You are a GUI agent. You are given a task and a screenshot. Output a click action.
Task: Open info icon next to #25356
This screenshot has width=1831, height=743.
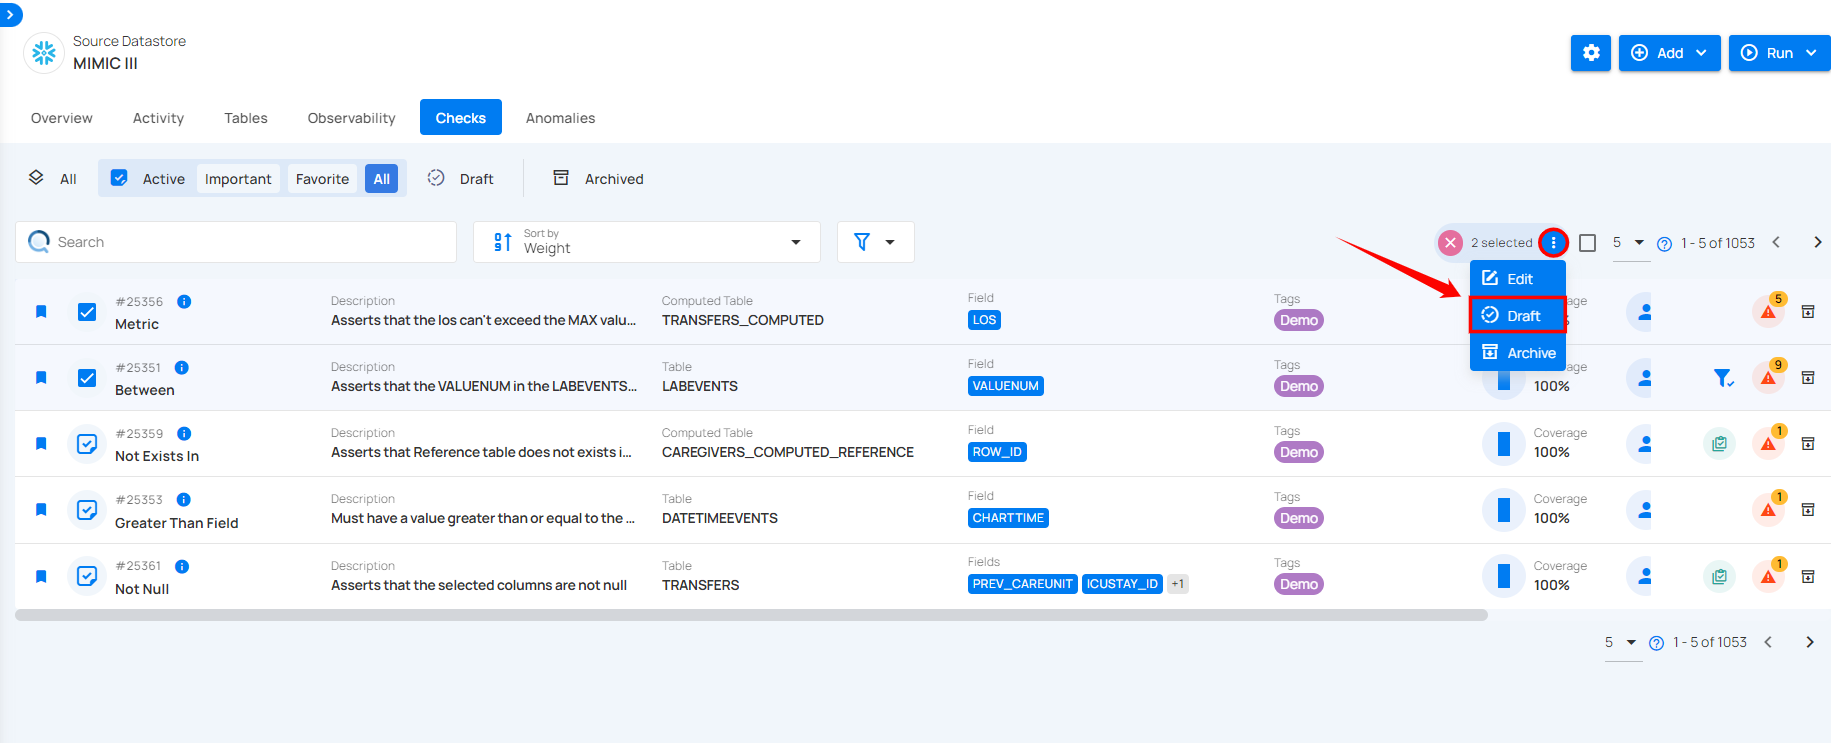point(184,301)
